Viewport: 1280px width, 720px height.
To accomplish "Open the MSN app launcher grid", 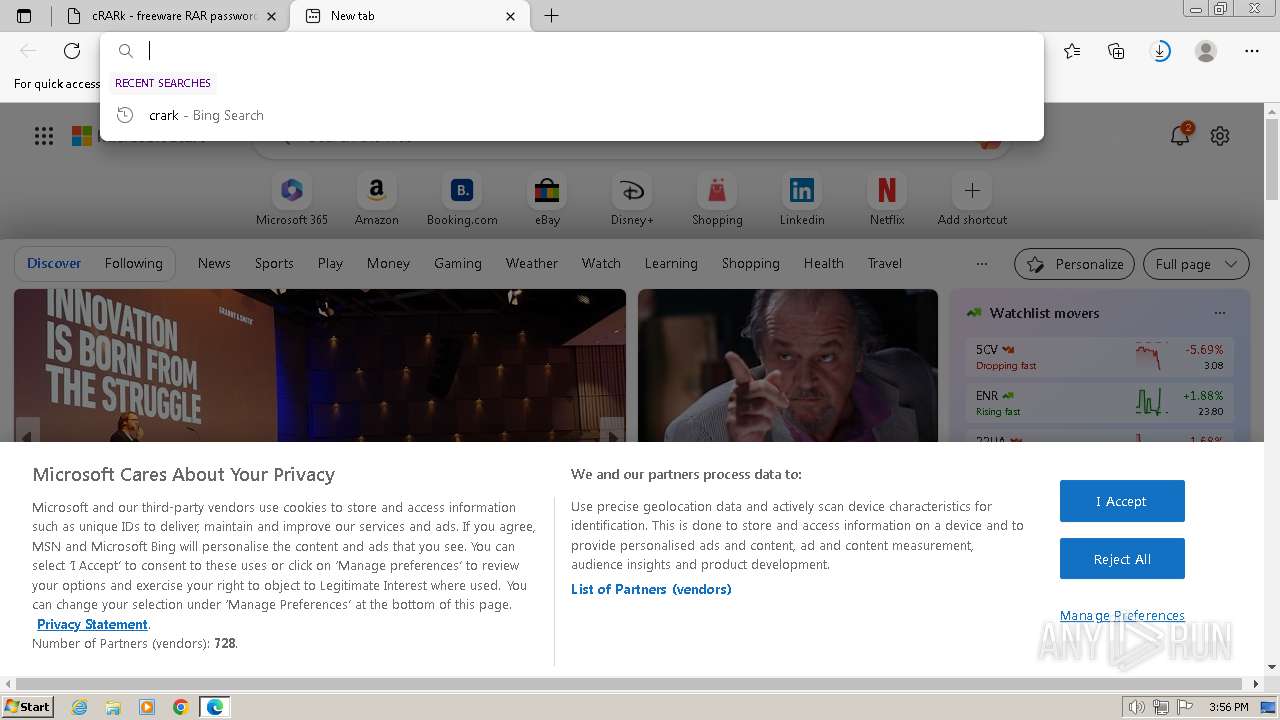I will (x=44, y=136).
